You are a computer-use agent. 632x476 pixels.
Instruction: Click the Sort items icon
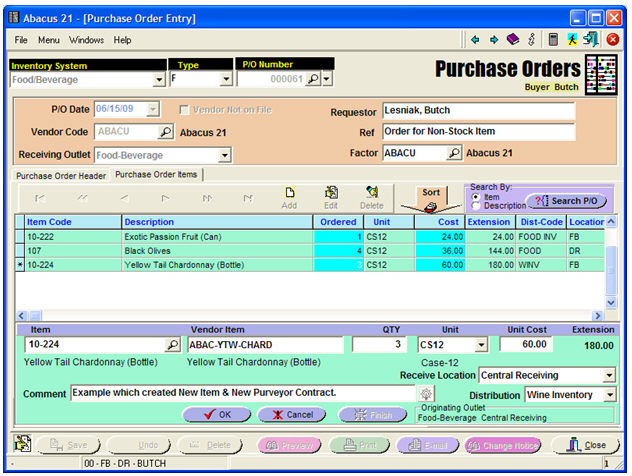click(x=430, y=198)
